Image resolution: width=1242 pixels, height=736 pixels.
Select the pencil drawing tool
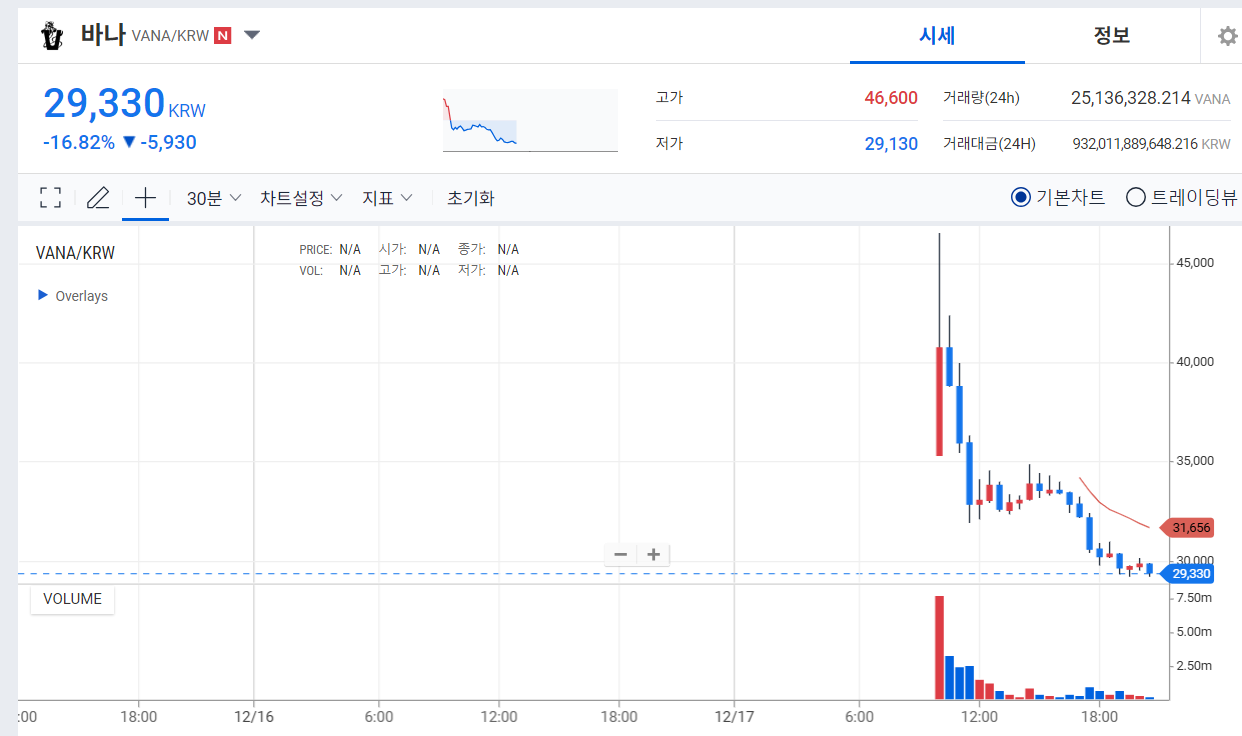tap(97, 197)
